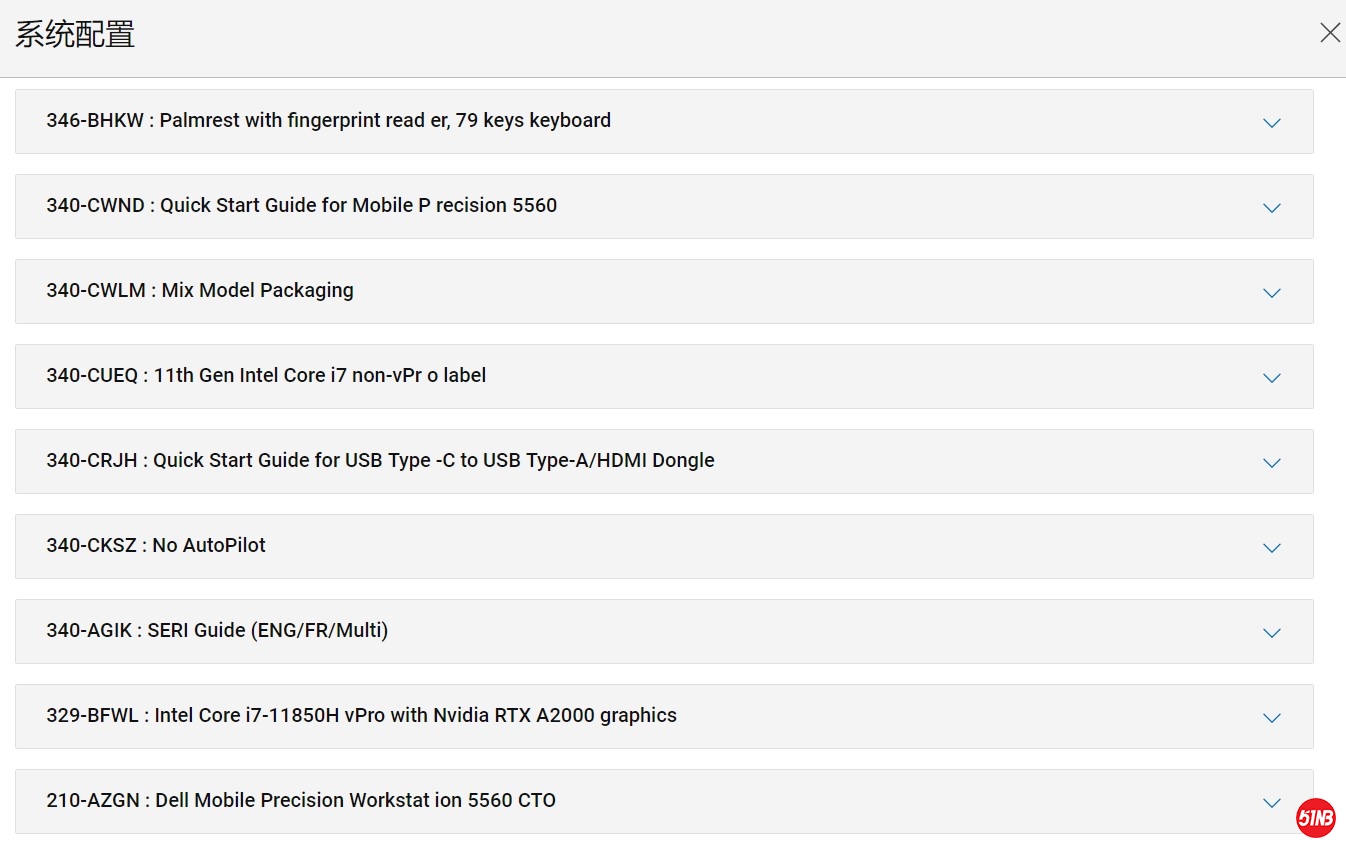
Task: Select the 210-AZGN Dell Mobile Precision text
Action: [x=301, y=801]
